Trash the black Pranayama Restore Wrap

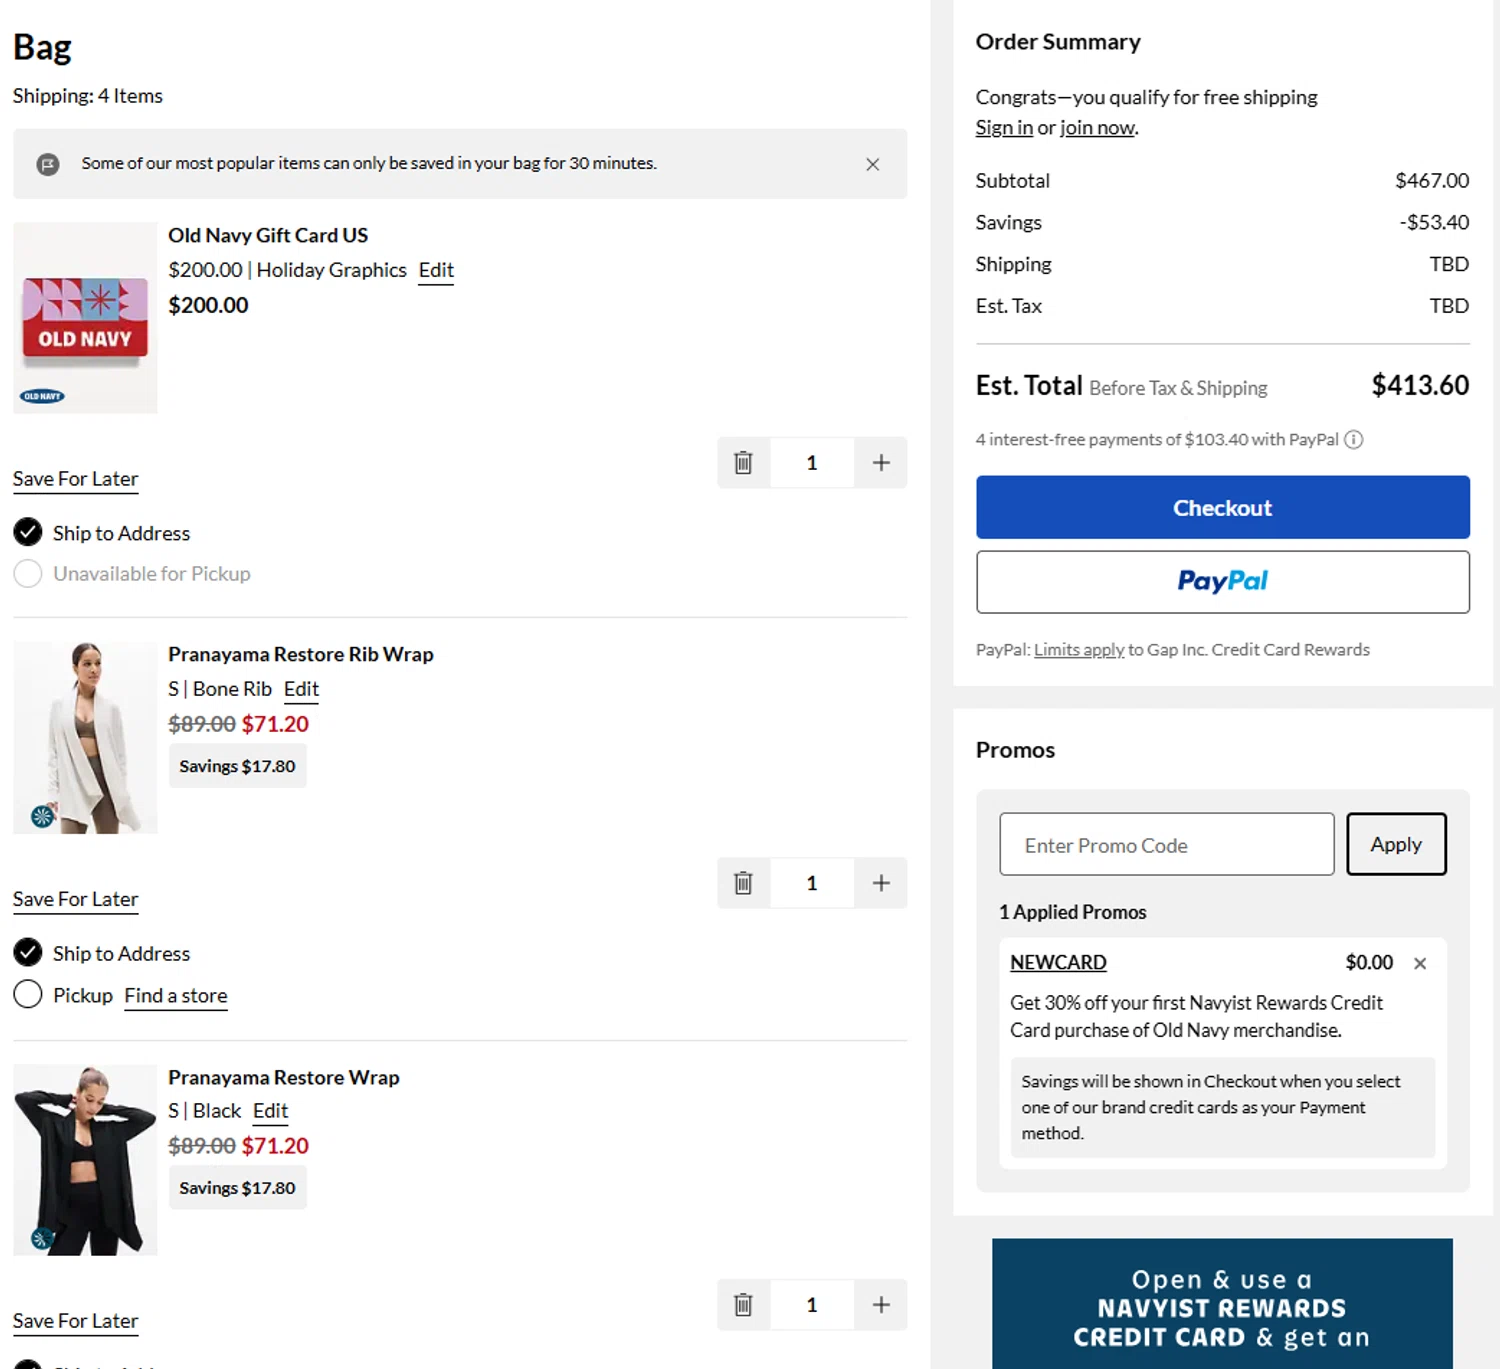click(743, 1305)
